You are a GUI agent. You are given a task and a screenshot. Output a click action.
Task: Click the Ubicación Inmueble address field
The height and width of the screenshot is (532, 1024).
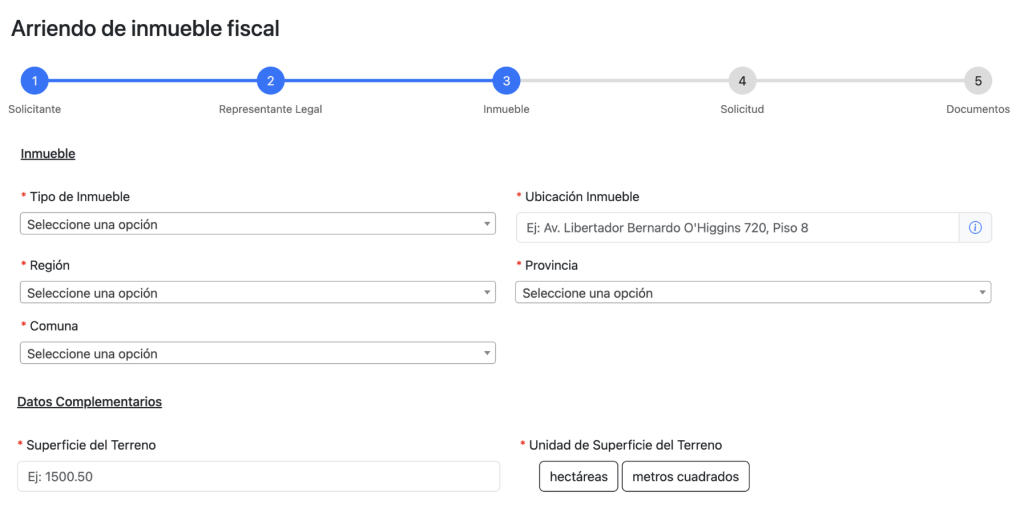(737, 228)
